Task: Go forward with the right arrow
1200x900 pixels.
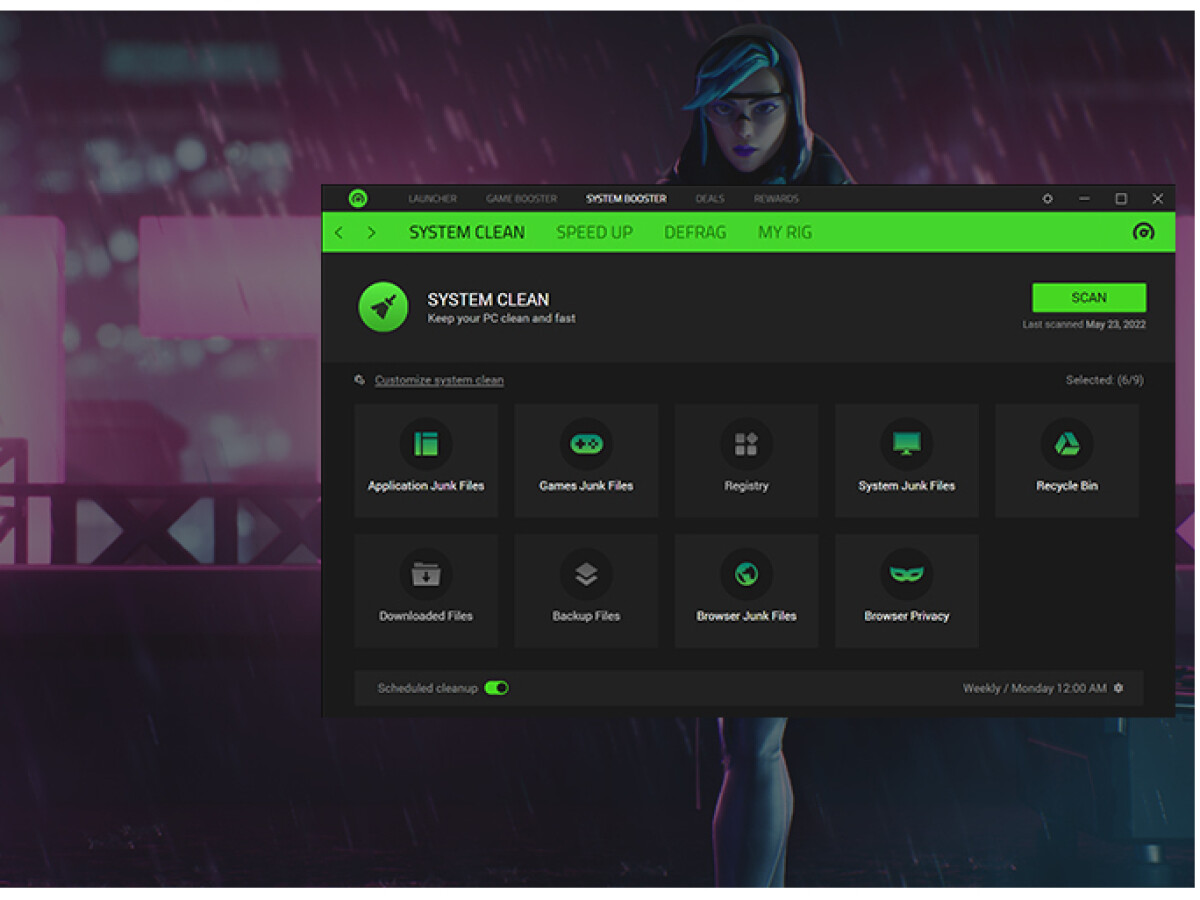Action: (x=371, y=232)
